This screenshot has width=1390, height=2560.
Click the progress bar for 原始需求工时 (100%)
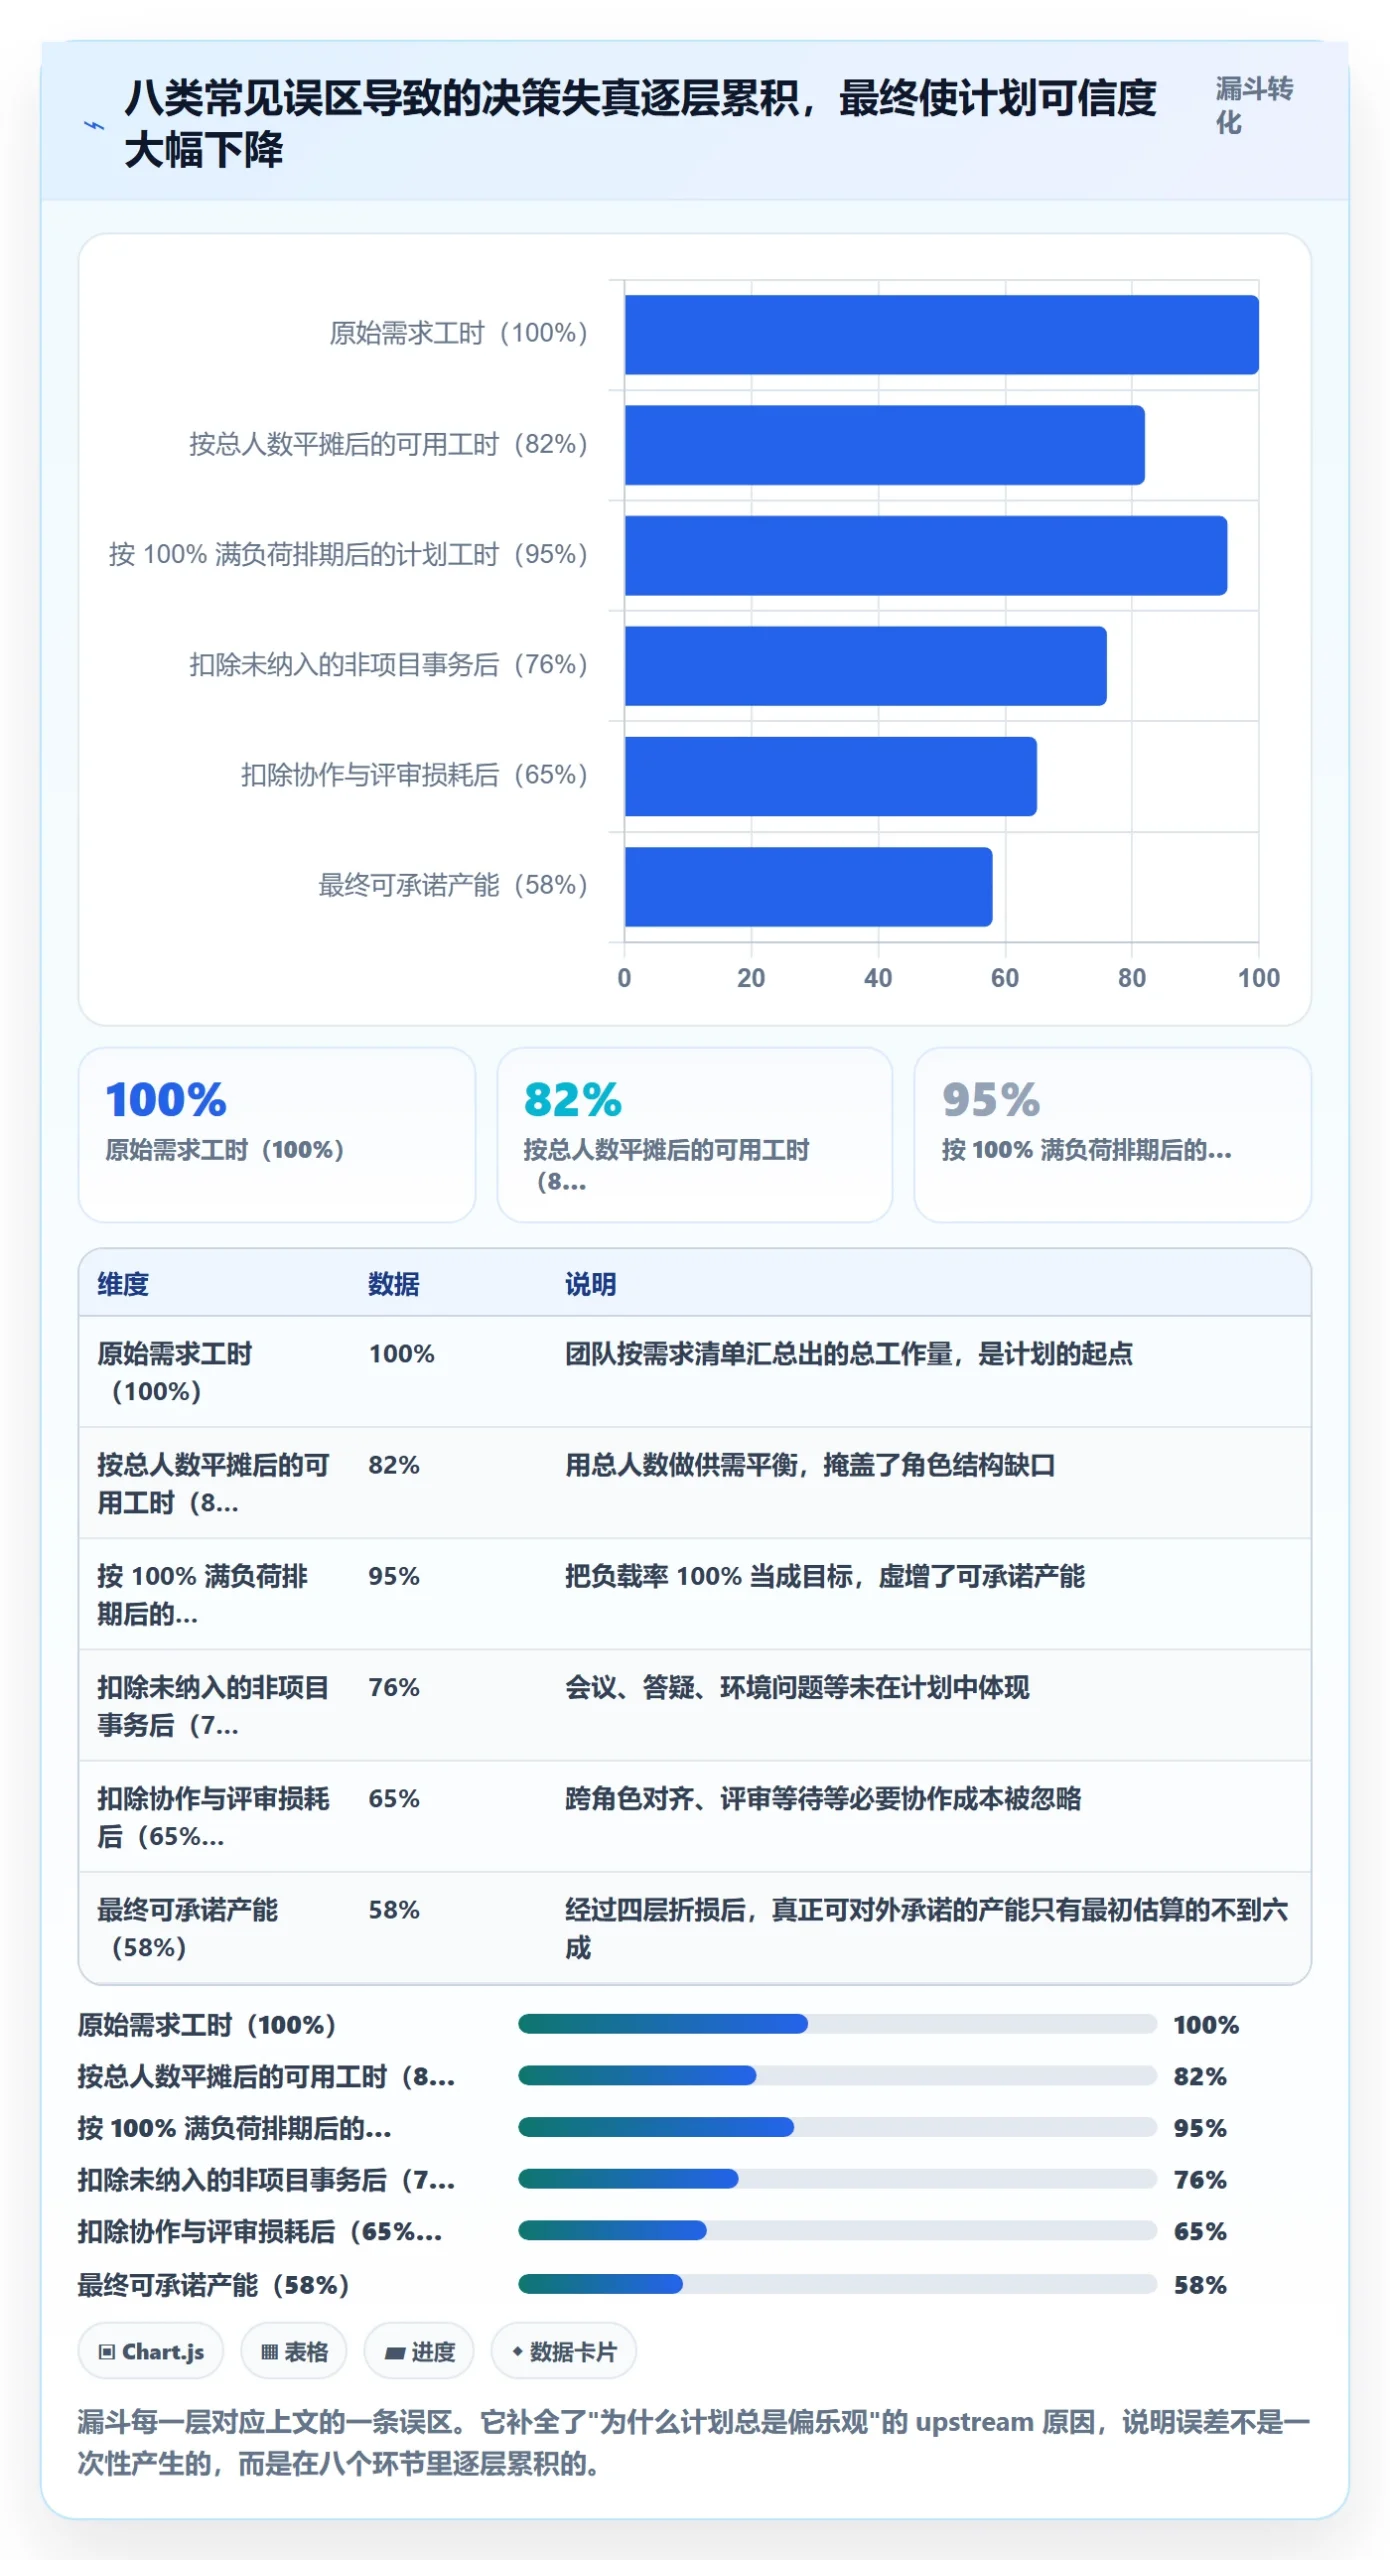pyautogui.click(x=837, y=2024)
